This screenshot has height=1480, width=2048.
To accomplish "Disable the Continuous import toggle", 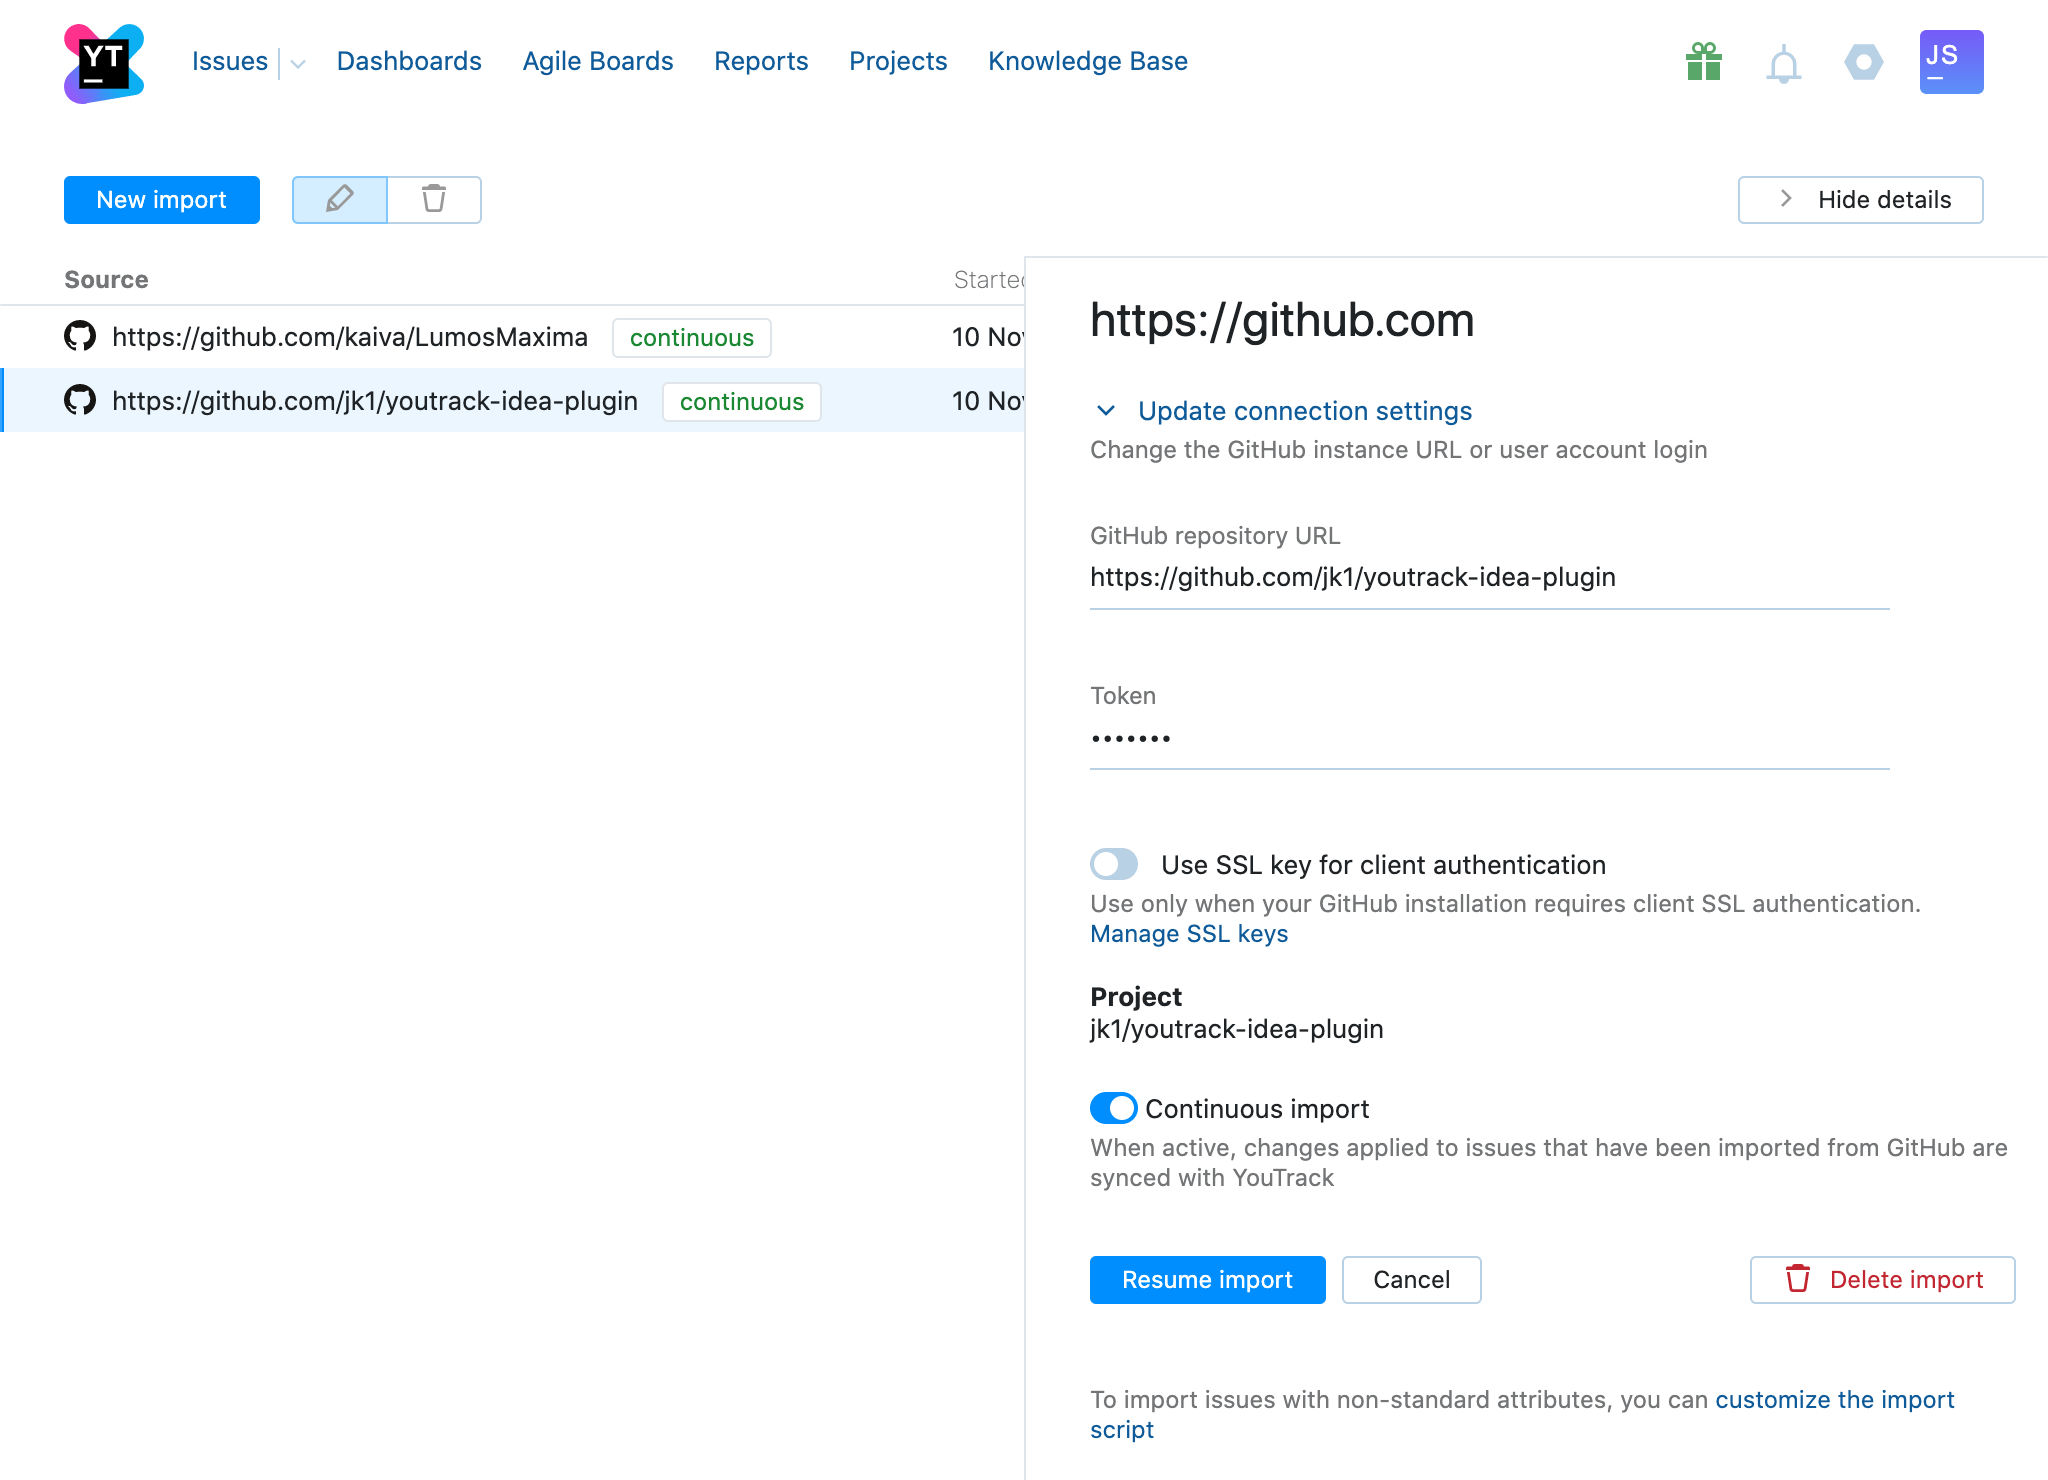I will click(1114, 1108).
